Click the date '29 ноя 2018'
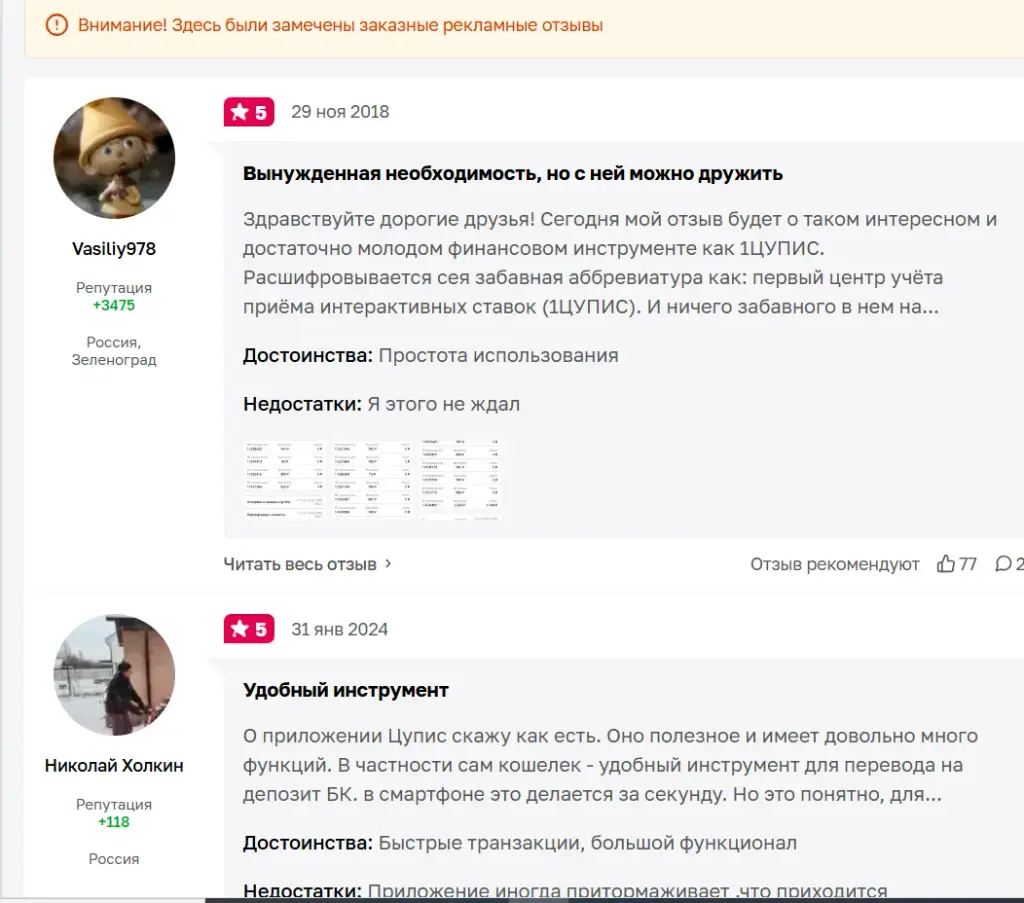Image resolution: width=1024 pixels, height=903 pixels. coord(340,112)
